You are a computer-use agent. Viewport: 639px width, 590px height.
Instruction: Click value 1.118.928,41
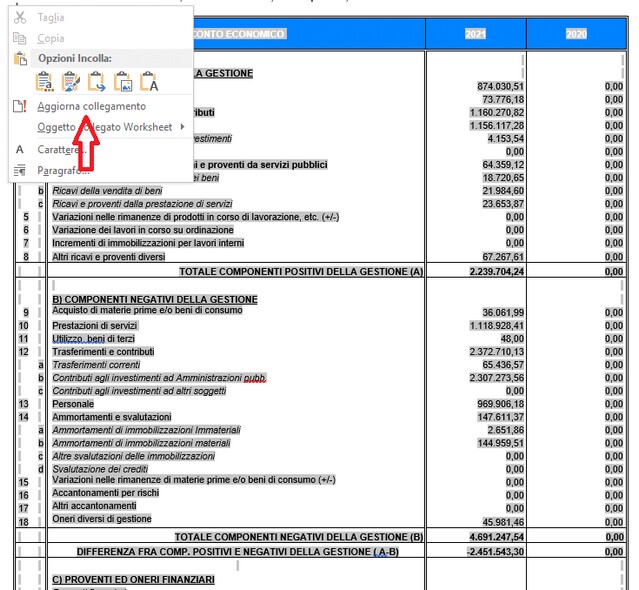[496, 326]
